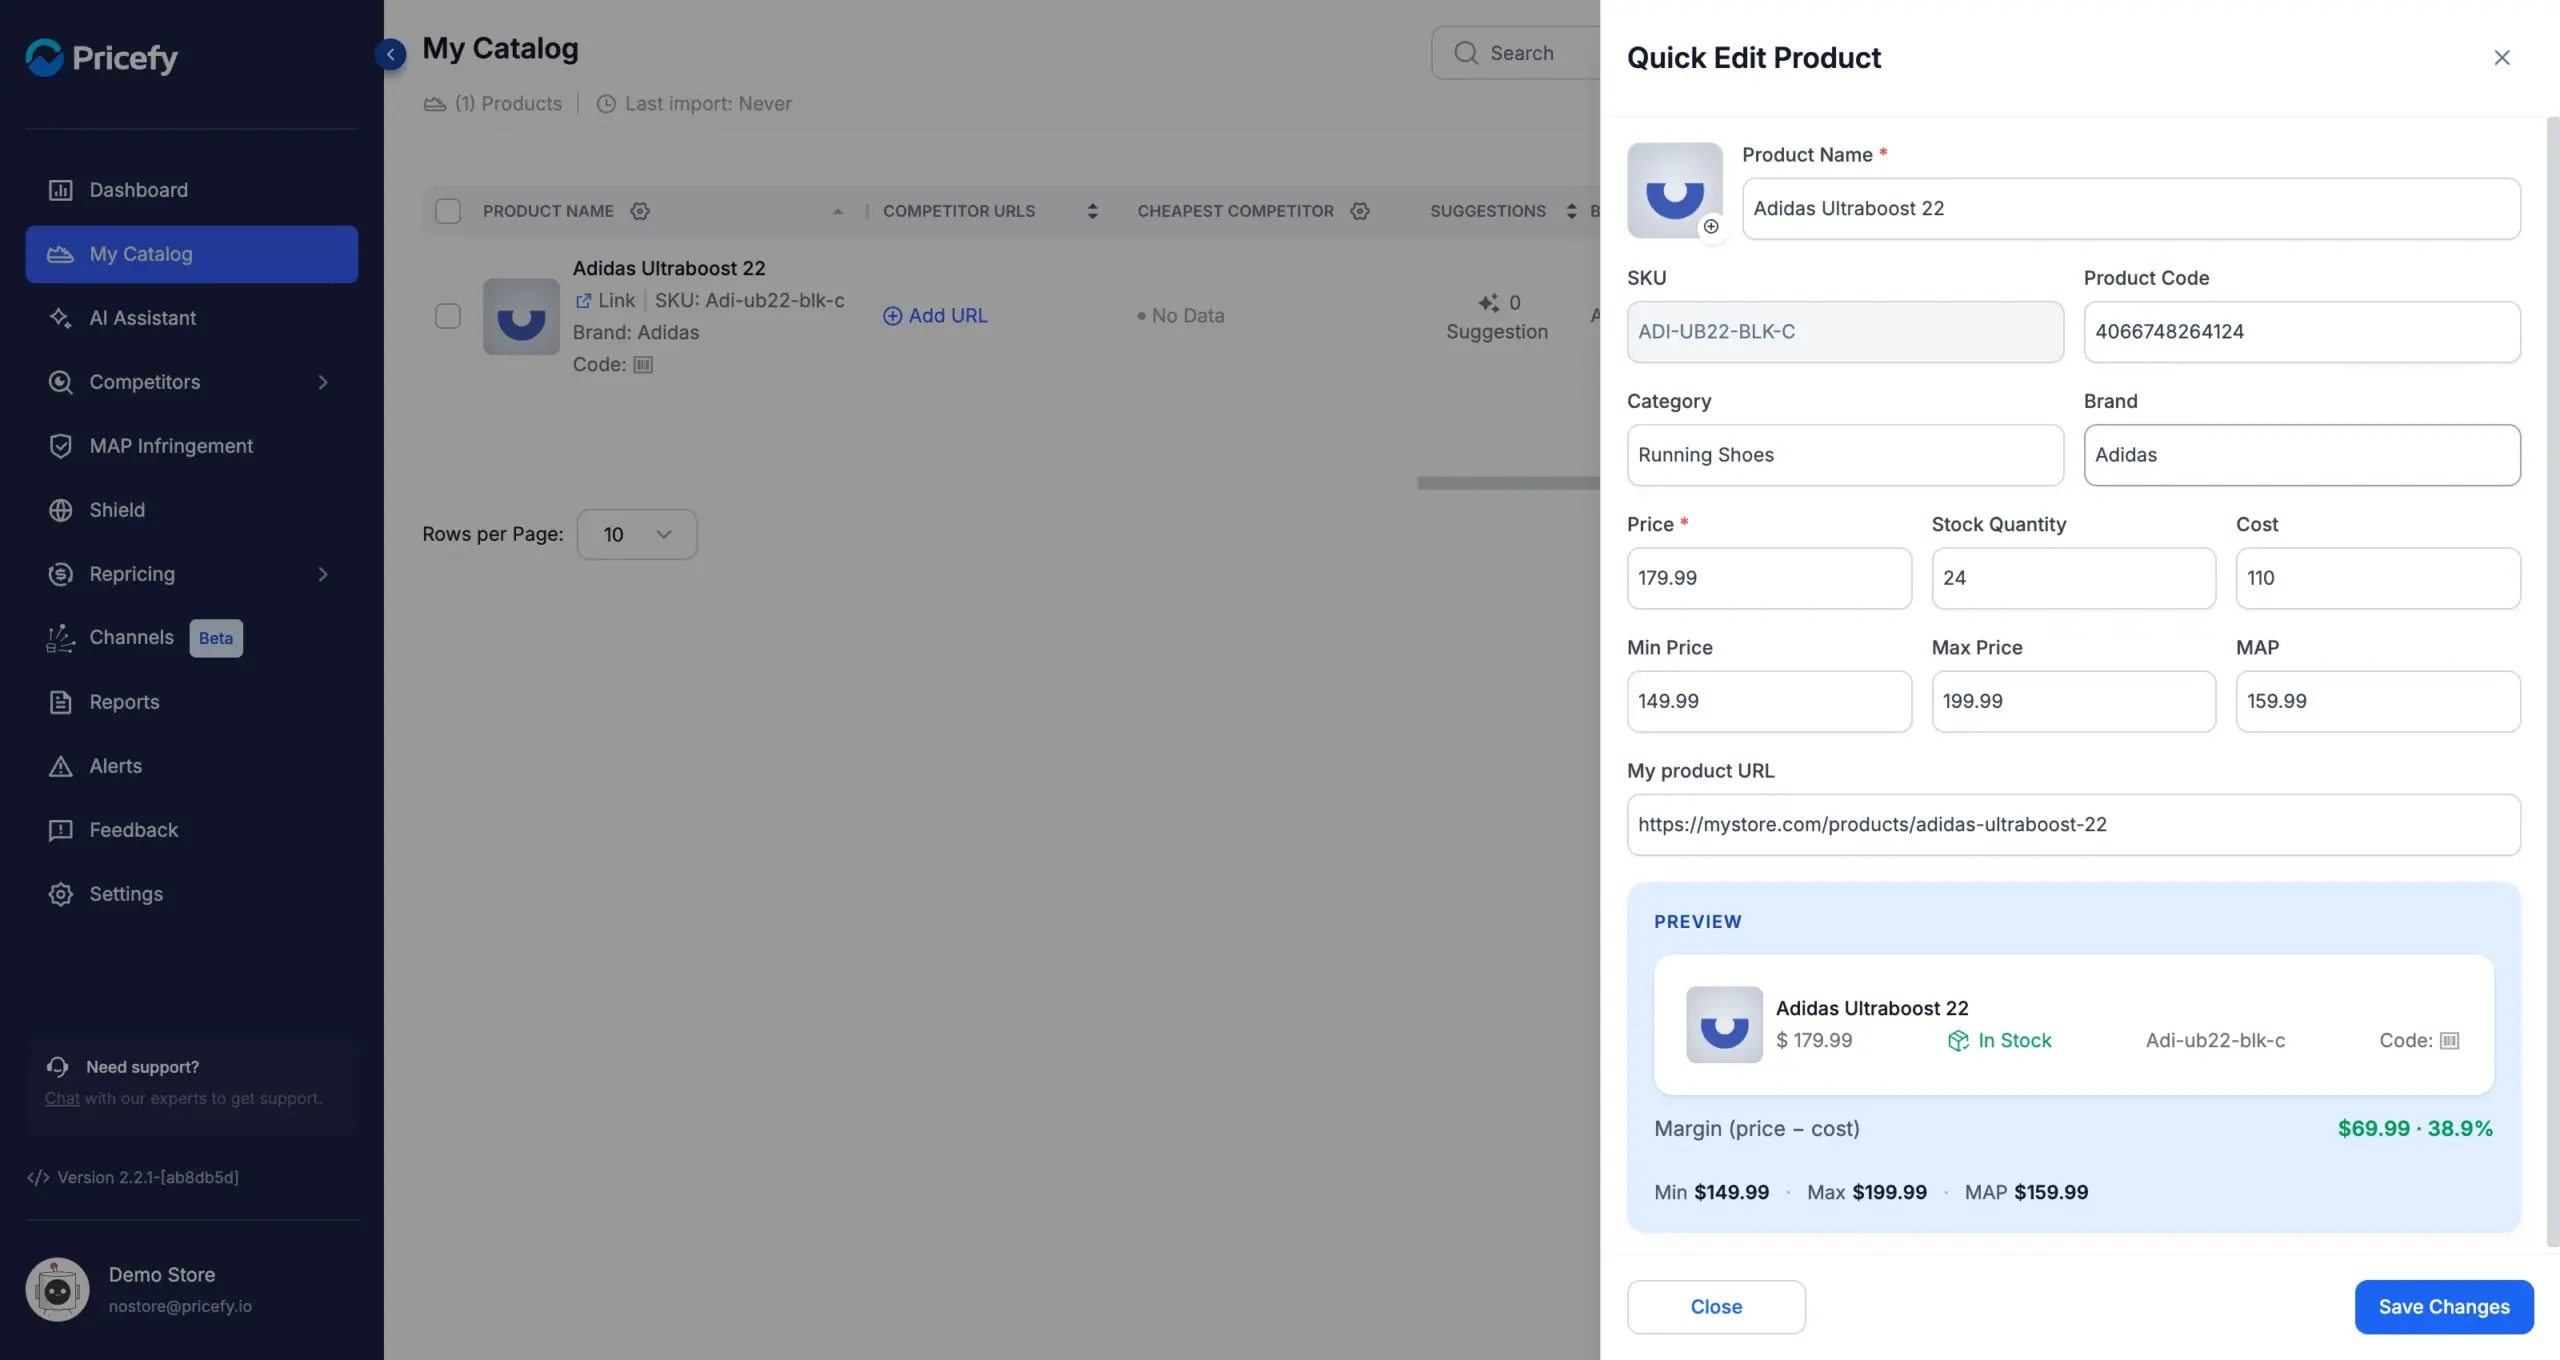Click the Cost field
Viewport: 2560px width, 1360px height.
tap(2378, 578)
